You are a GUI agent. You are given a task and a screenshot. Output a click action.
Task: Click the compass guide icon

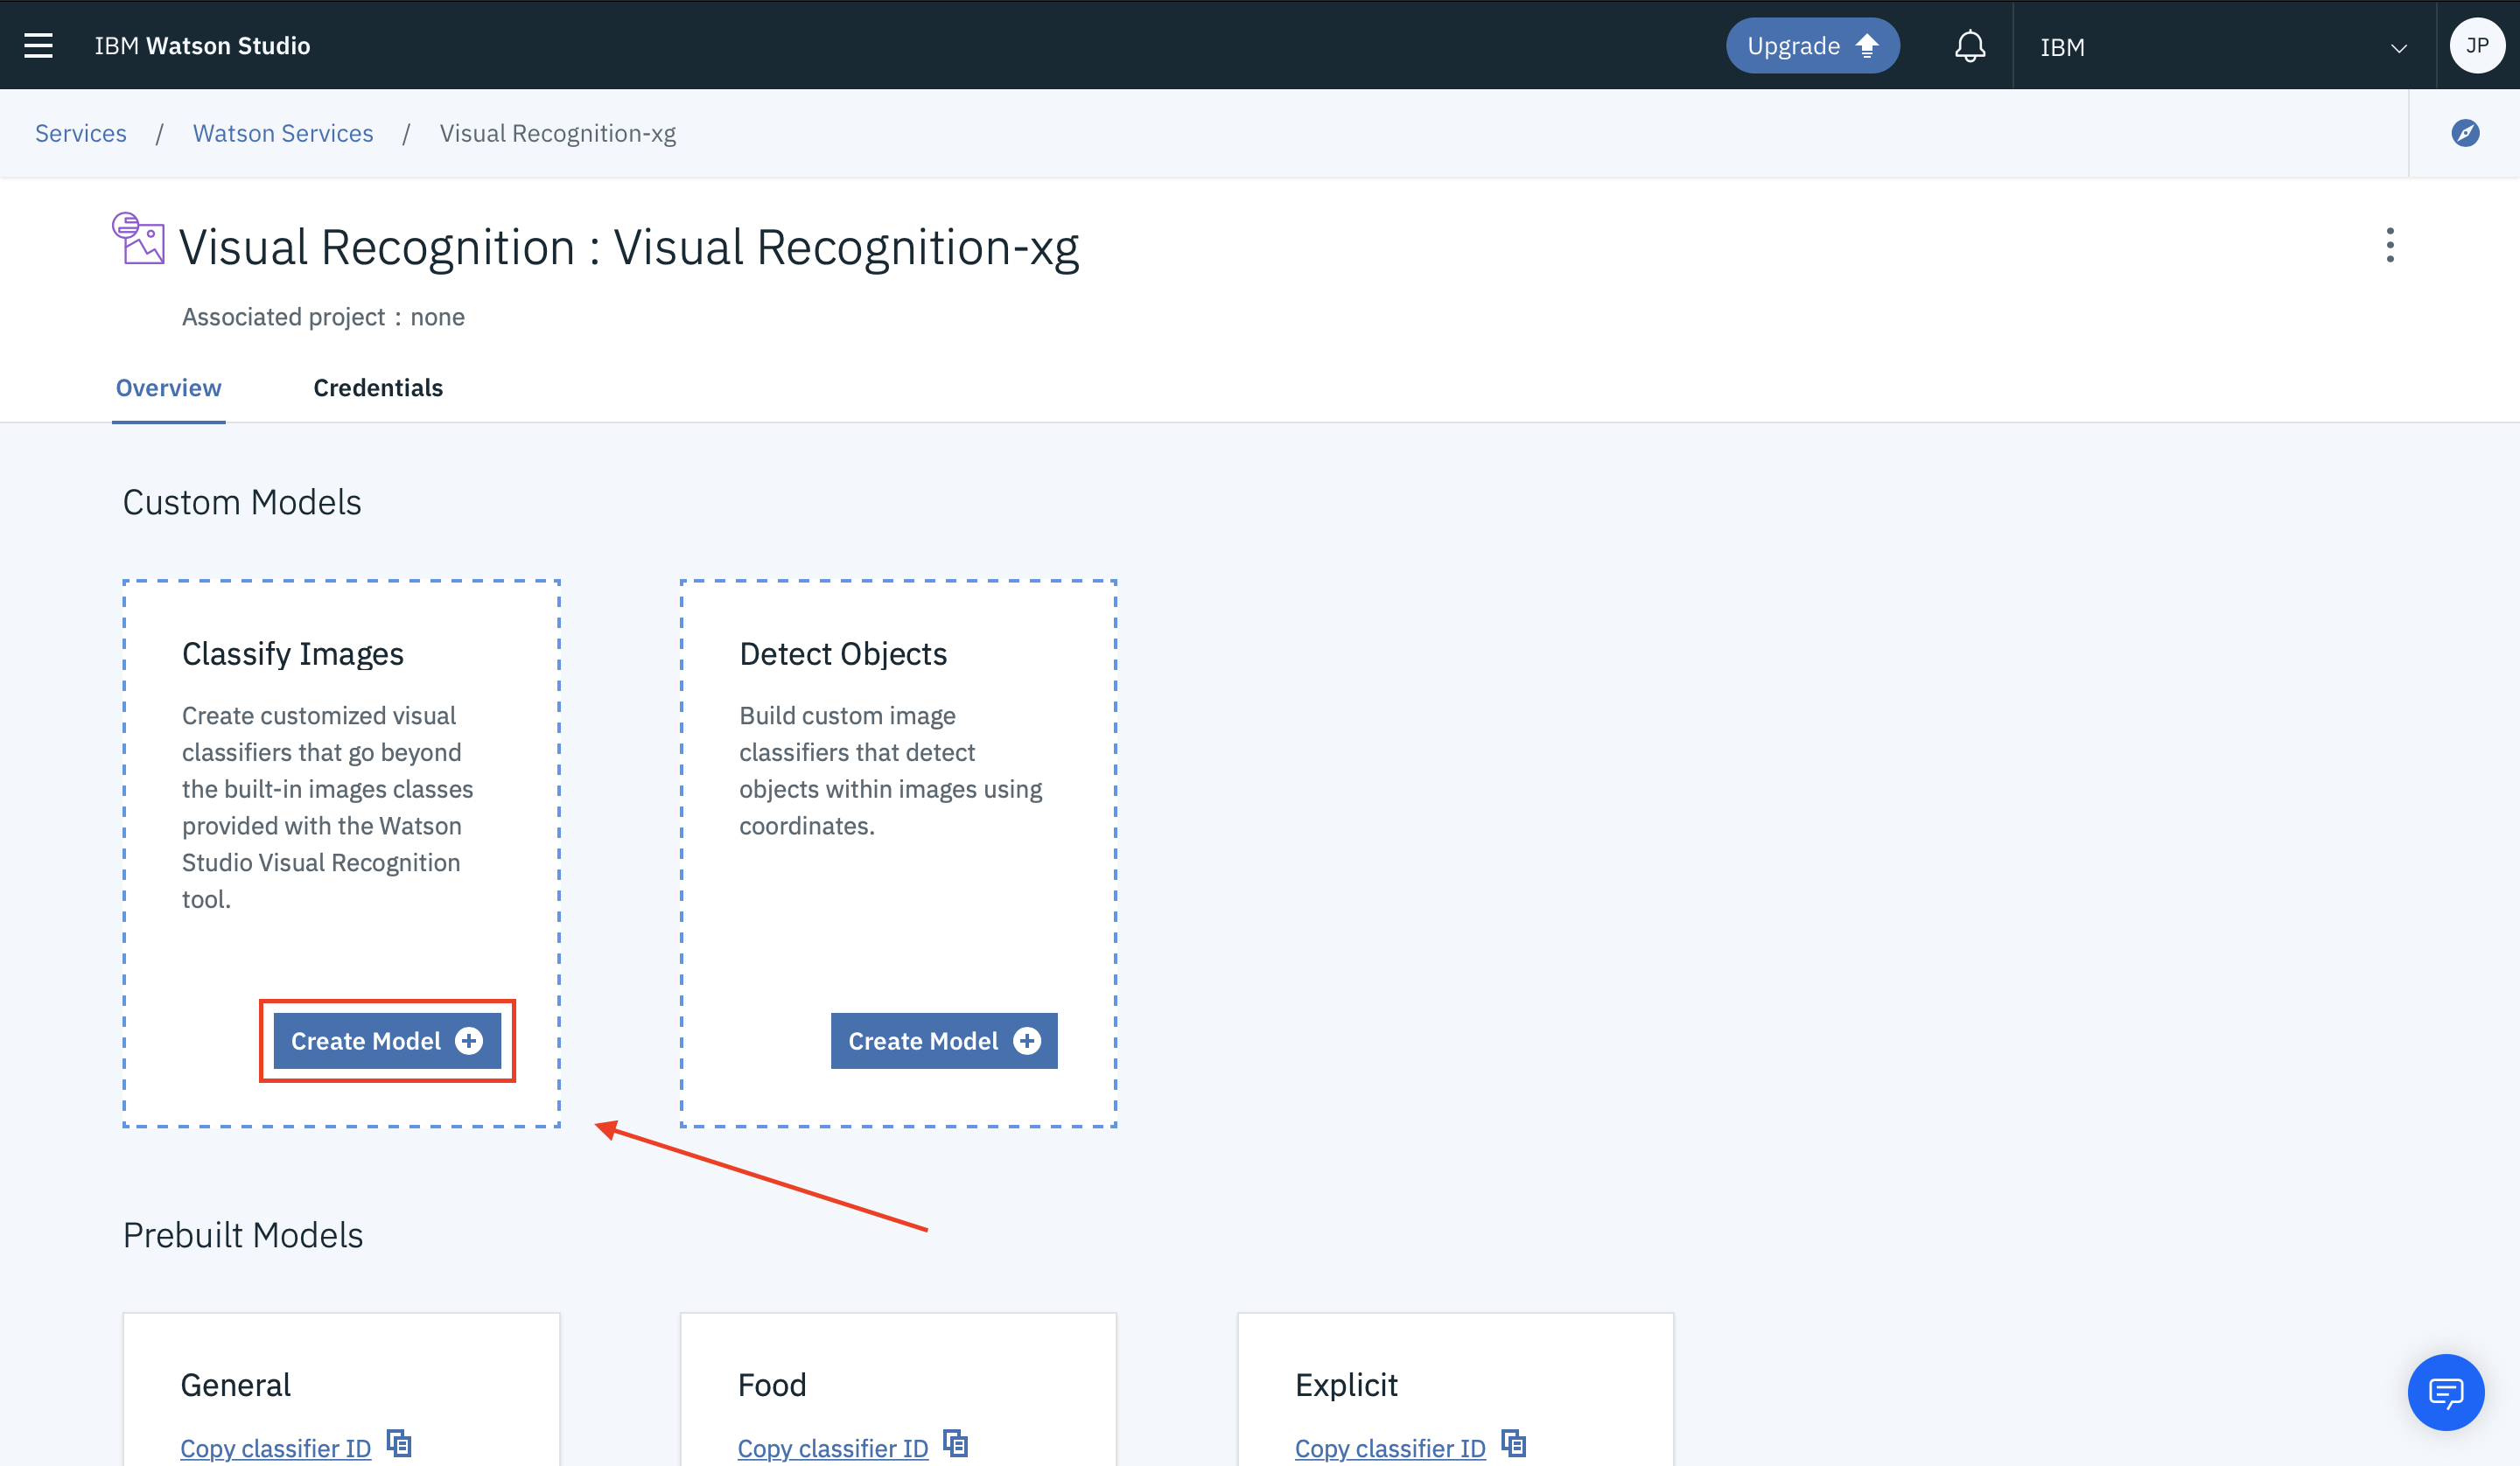(2465, 133)
